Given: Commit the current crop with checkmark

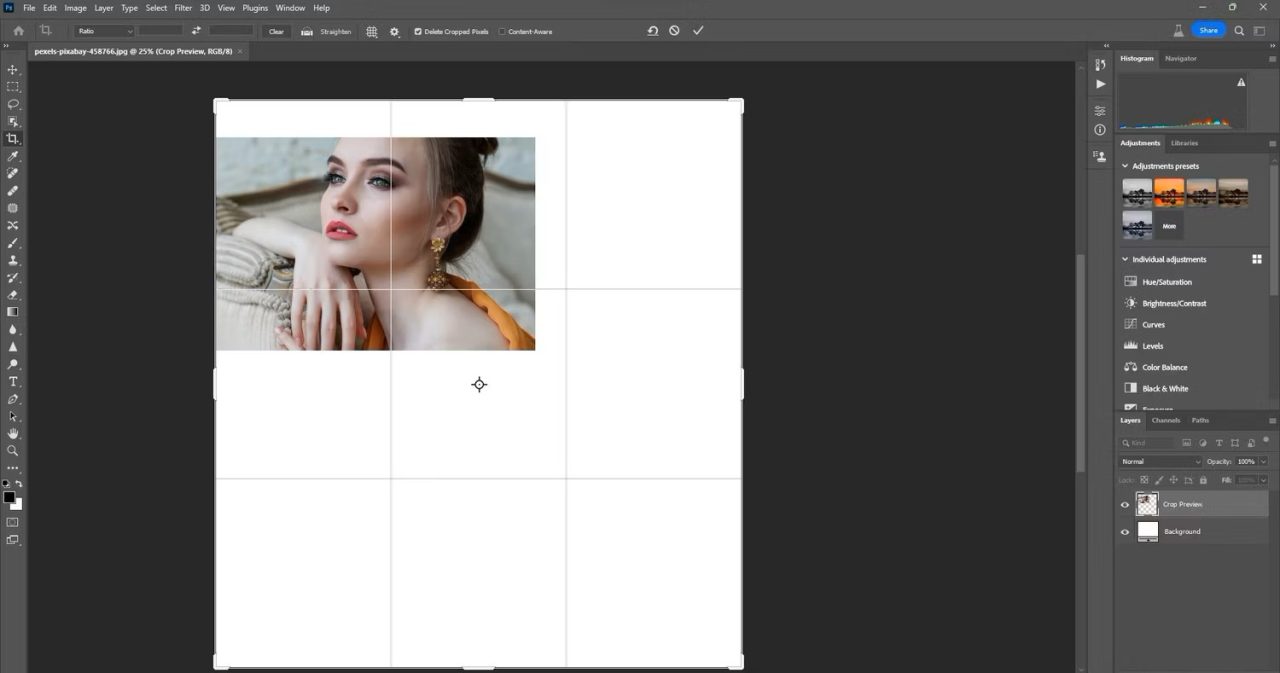Looking at the screenshot, I should (698, 31).
